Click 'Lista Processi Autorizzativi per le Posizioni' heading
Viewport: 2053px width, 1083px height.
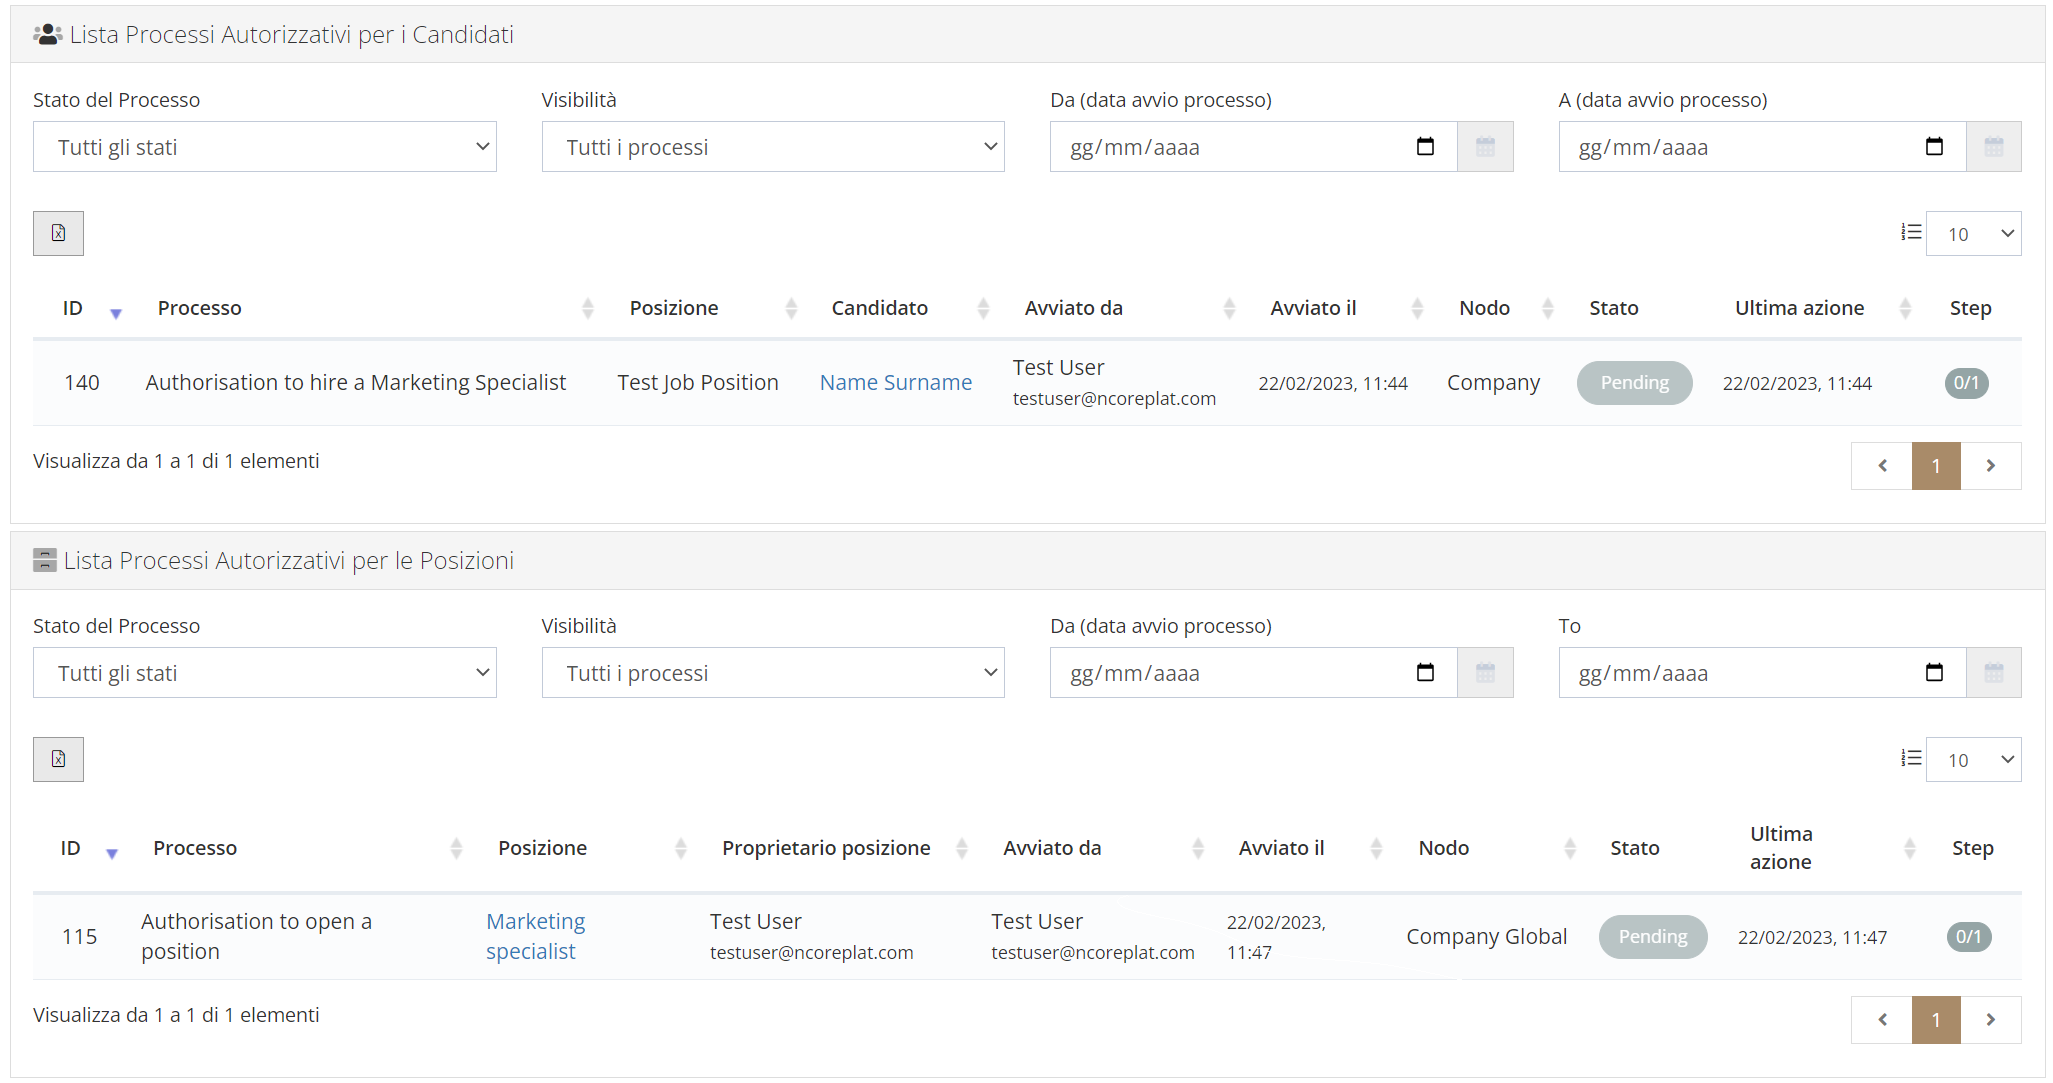[x=288, y=560]
